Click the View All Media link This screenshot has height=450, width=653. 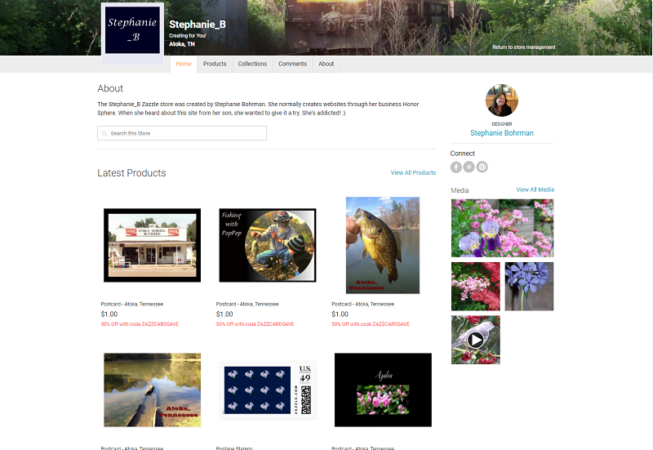tap(535, 189)
